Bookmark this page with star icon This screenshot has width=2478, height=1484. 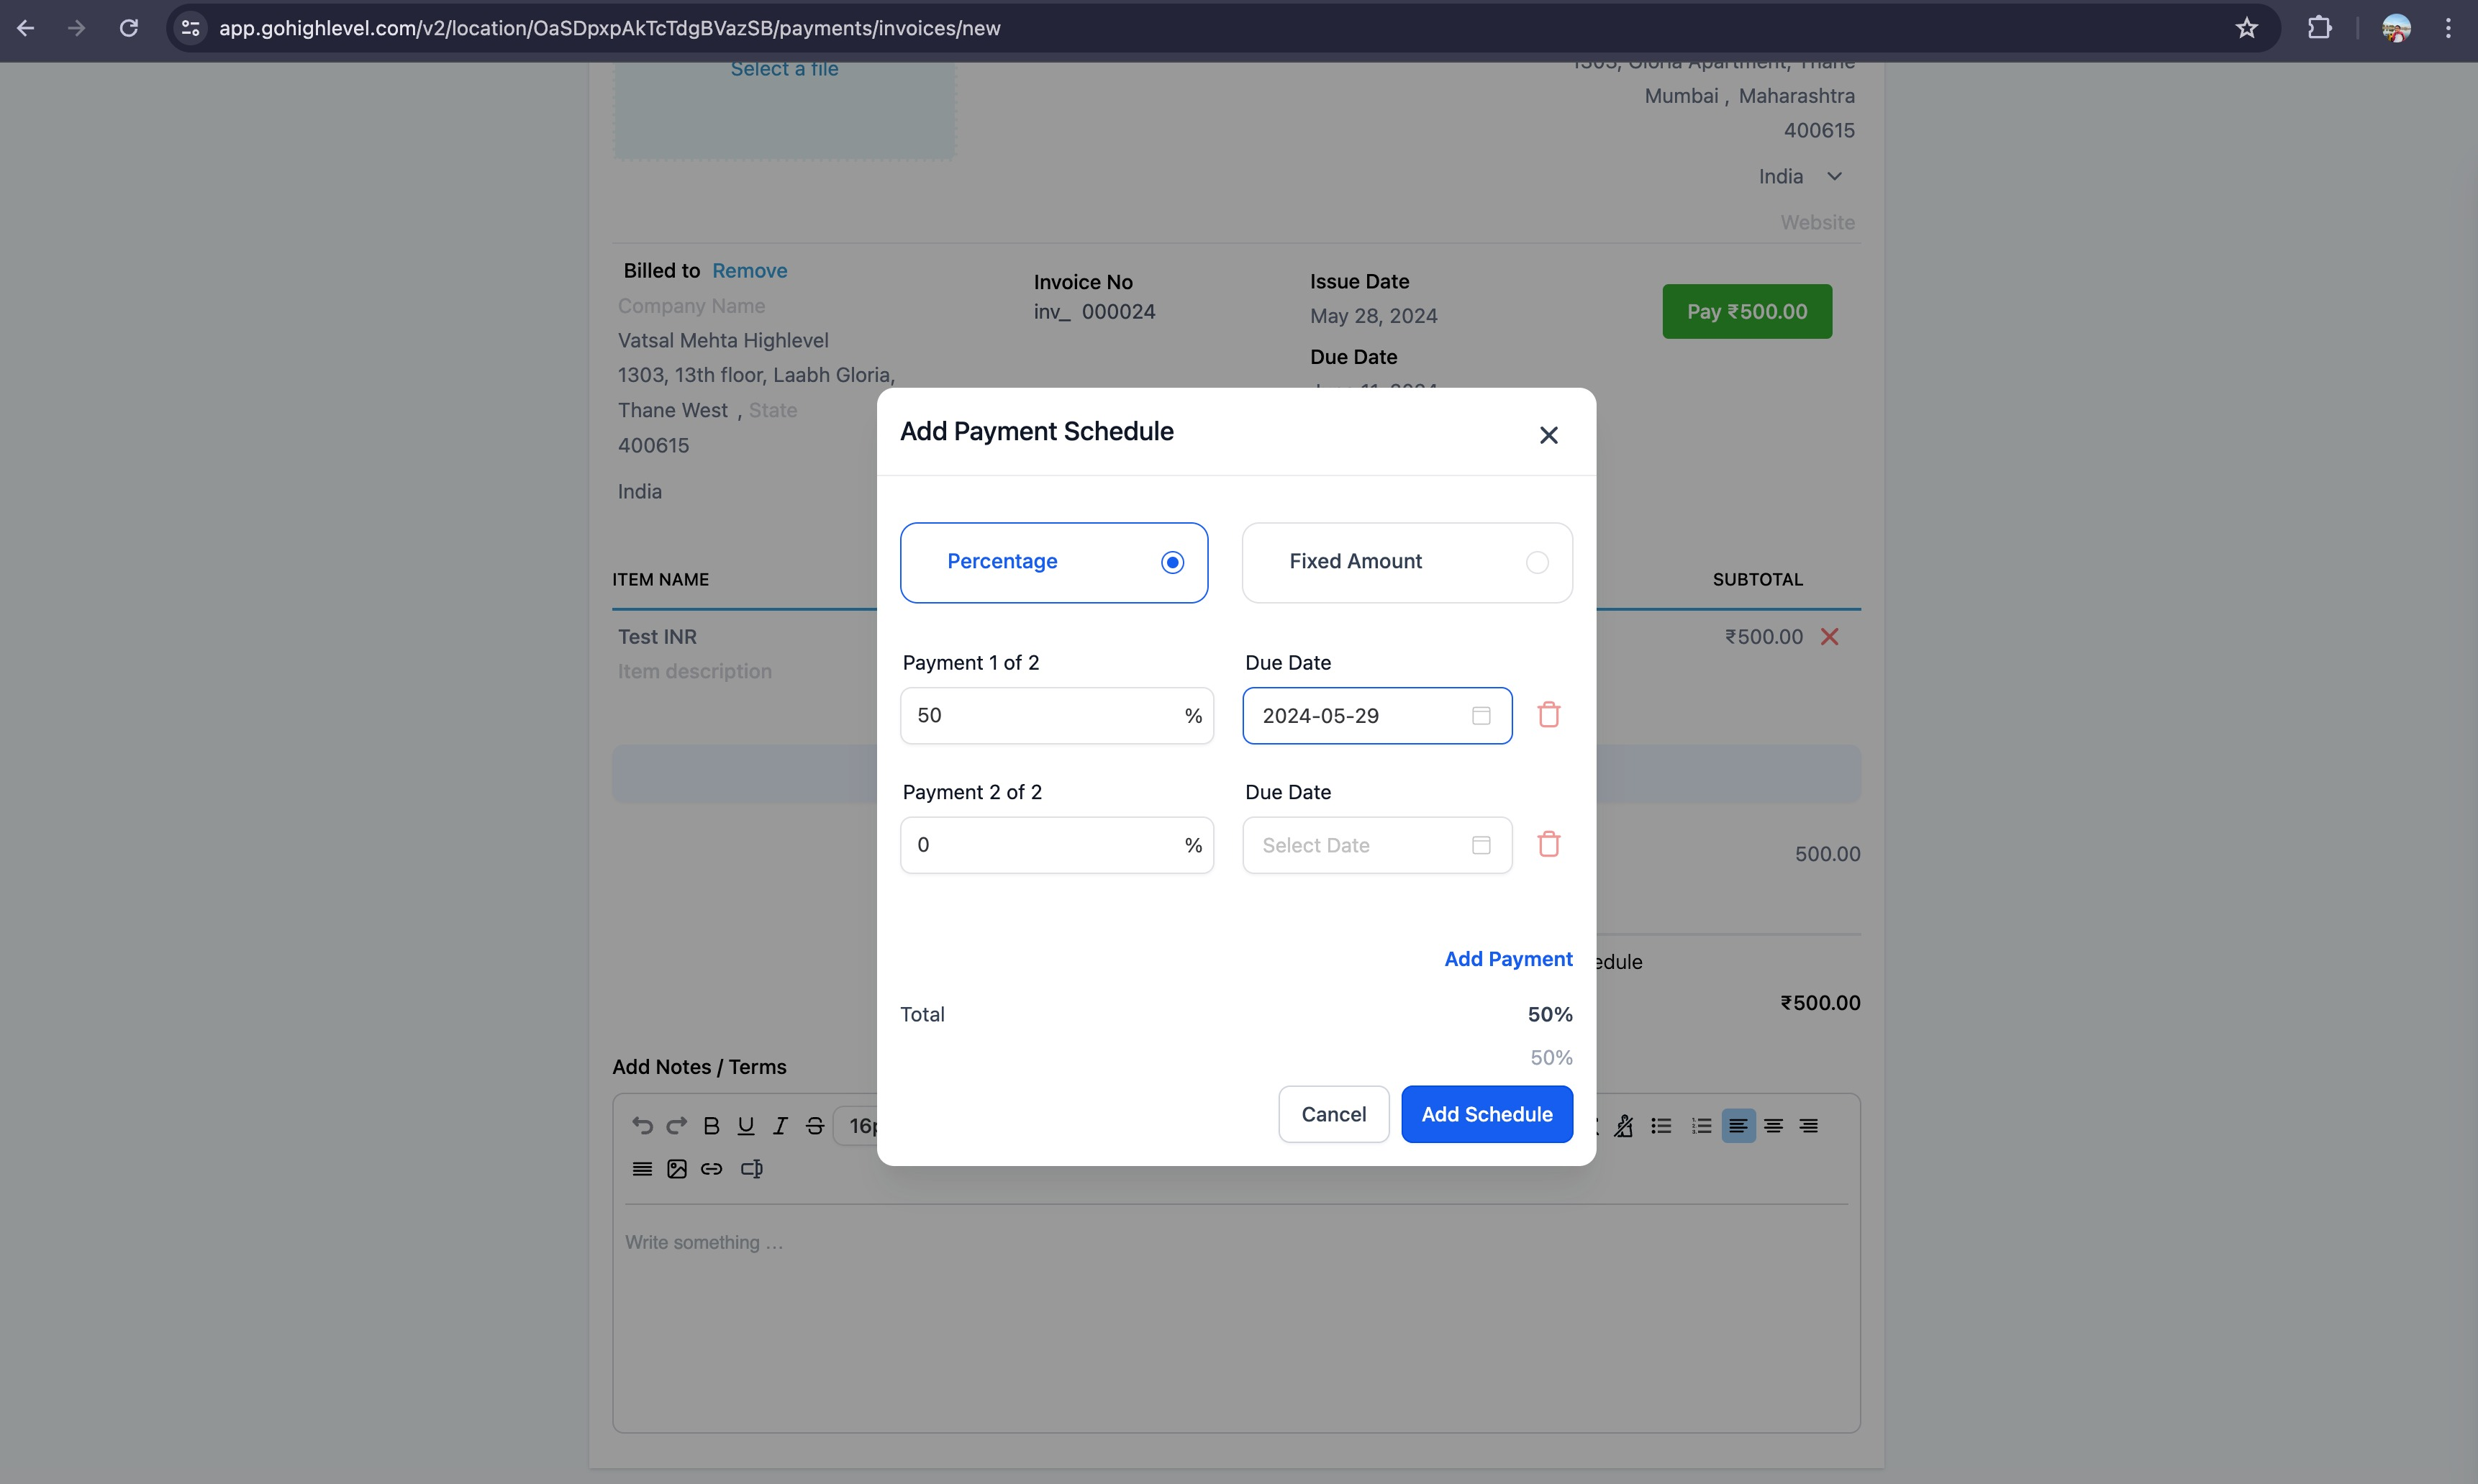pyautogui.click(x=2246, y=28)
